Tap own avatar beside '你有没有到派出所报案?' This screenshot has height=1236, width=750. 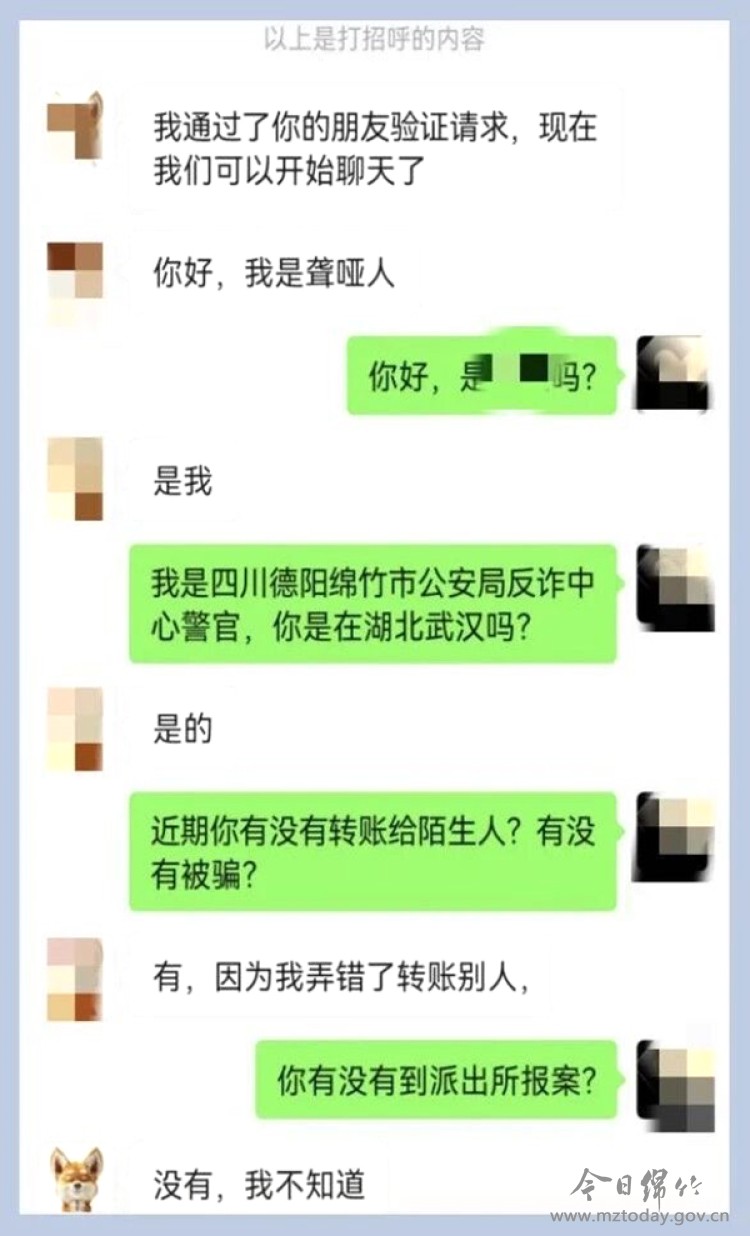tap(676, 1085)
